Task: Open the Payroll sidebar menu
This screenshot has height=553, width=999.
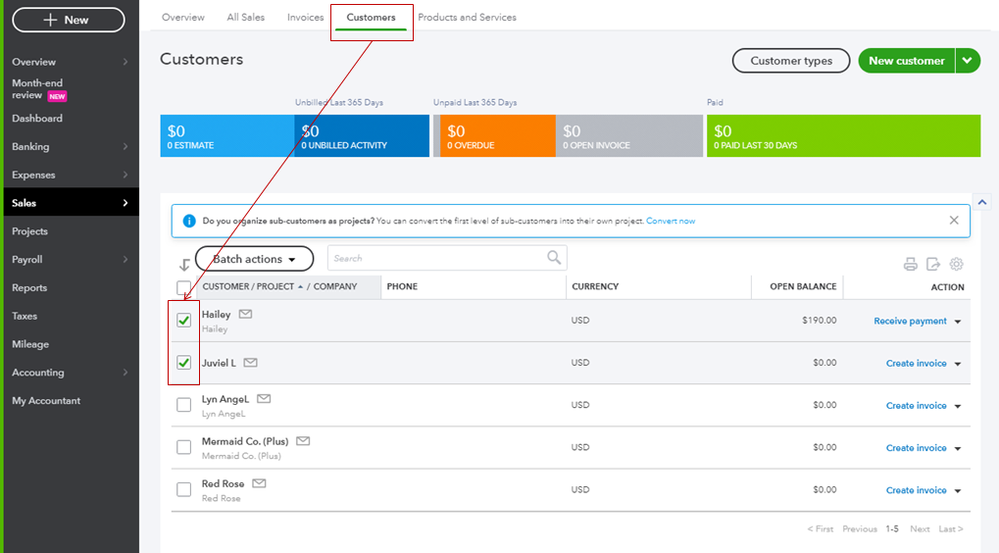Action: pyautogui.click(x=70, y=259)
